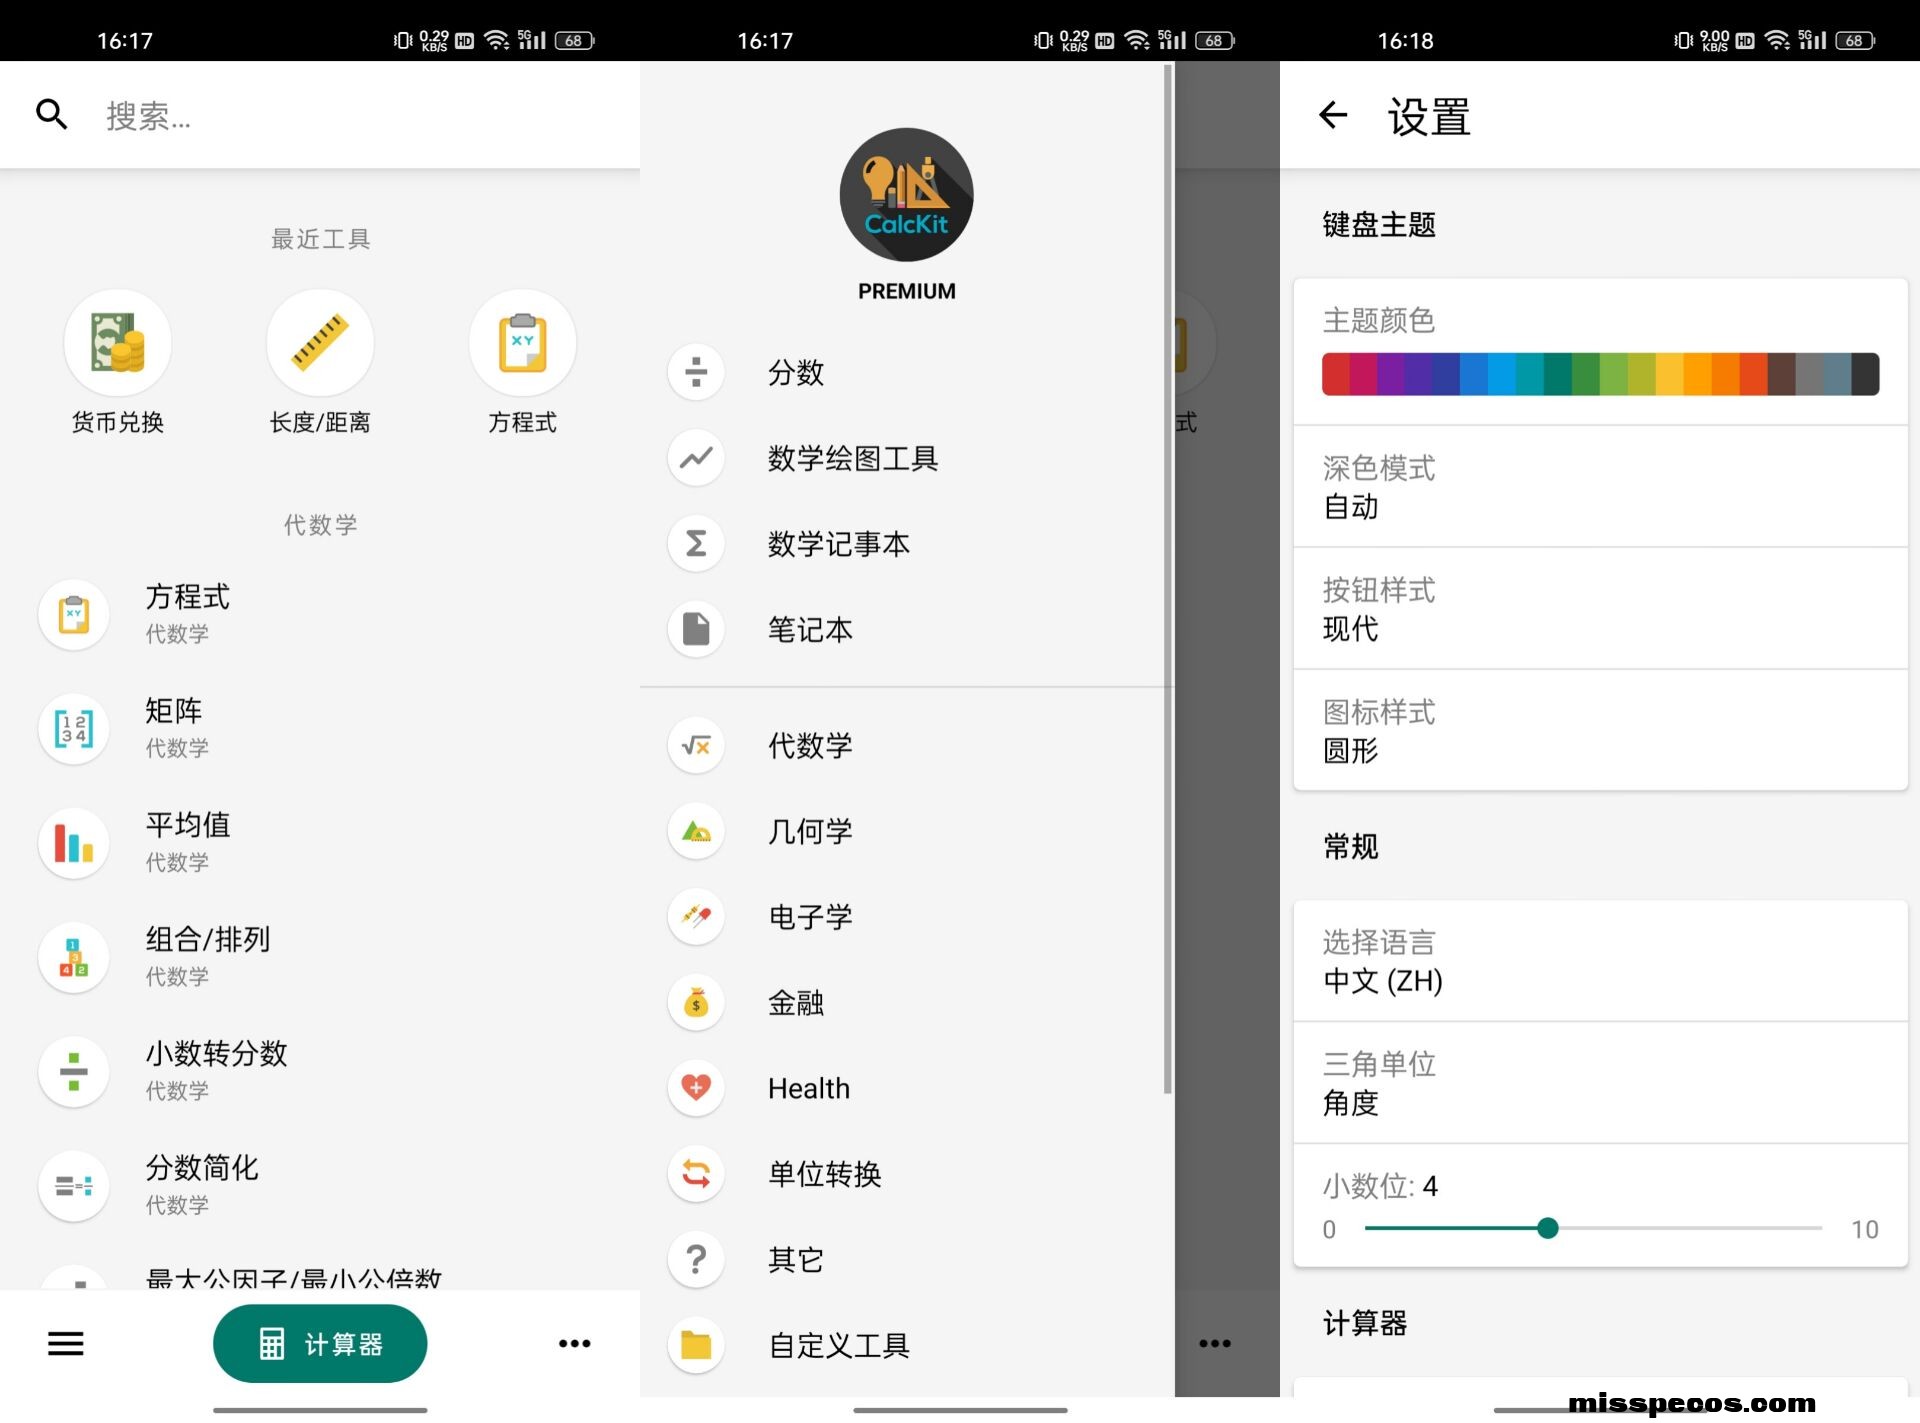Click the 小数转分数 list row text
This screenshot has height=1423, width=1920.
(x=216, y=1053)
